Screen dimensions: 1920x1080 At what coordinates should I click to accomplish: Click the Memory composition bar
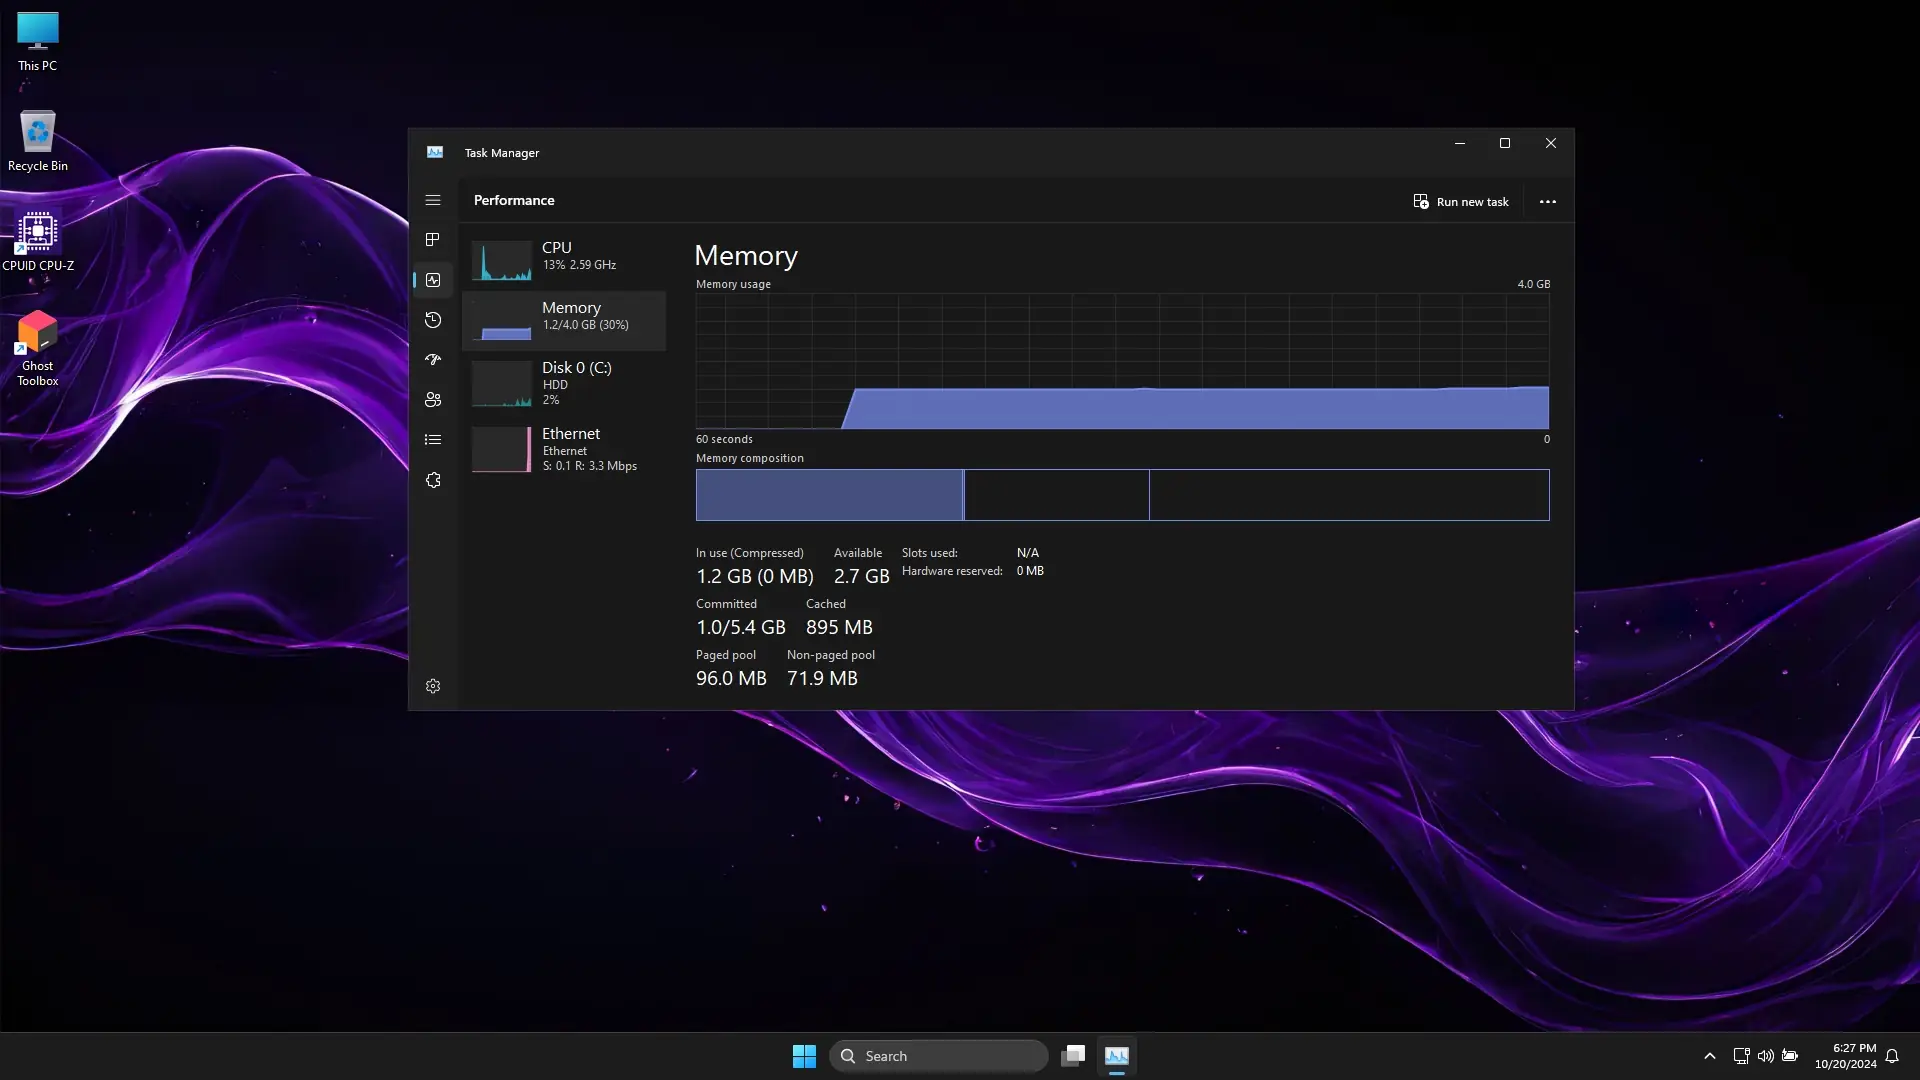(1122, 495)
